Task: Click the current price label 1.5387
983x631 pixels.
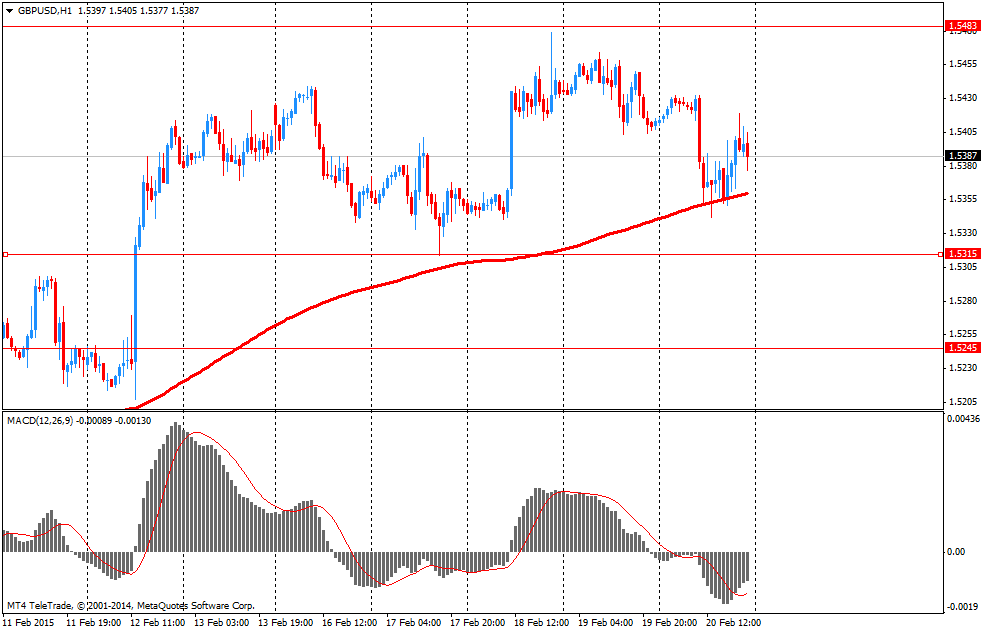Action: tap(962, 155)
